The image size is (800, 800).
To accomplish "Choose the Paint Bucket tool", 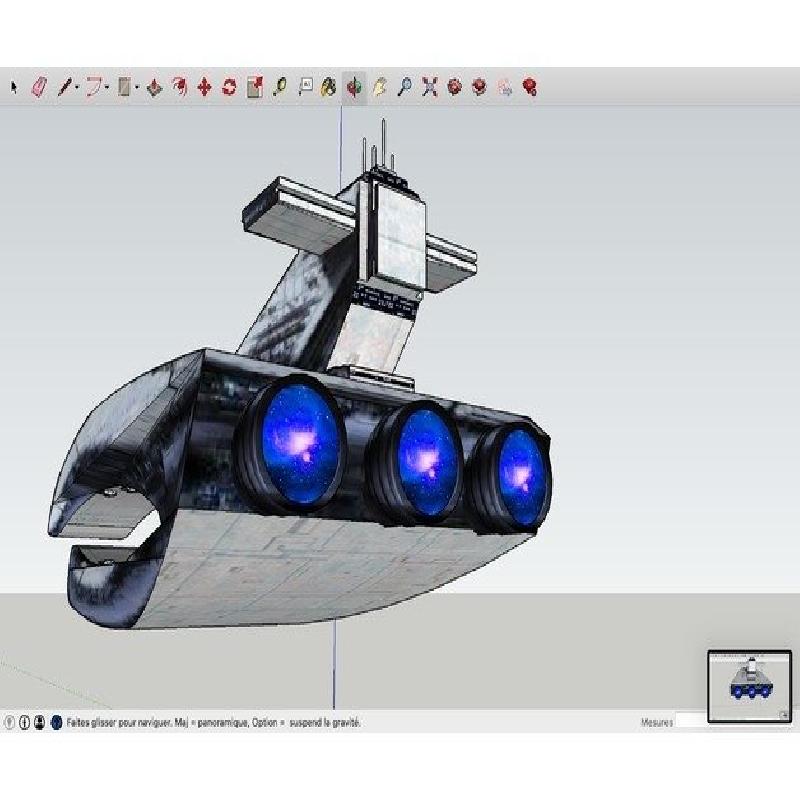I will [329, 87].
